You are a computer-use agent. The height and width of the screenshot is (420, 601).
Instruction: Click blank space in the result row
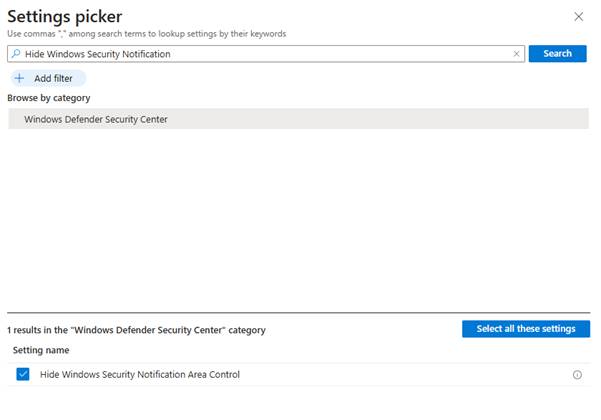point(400,375)
